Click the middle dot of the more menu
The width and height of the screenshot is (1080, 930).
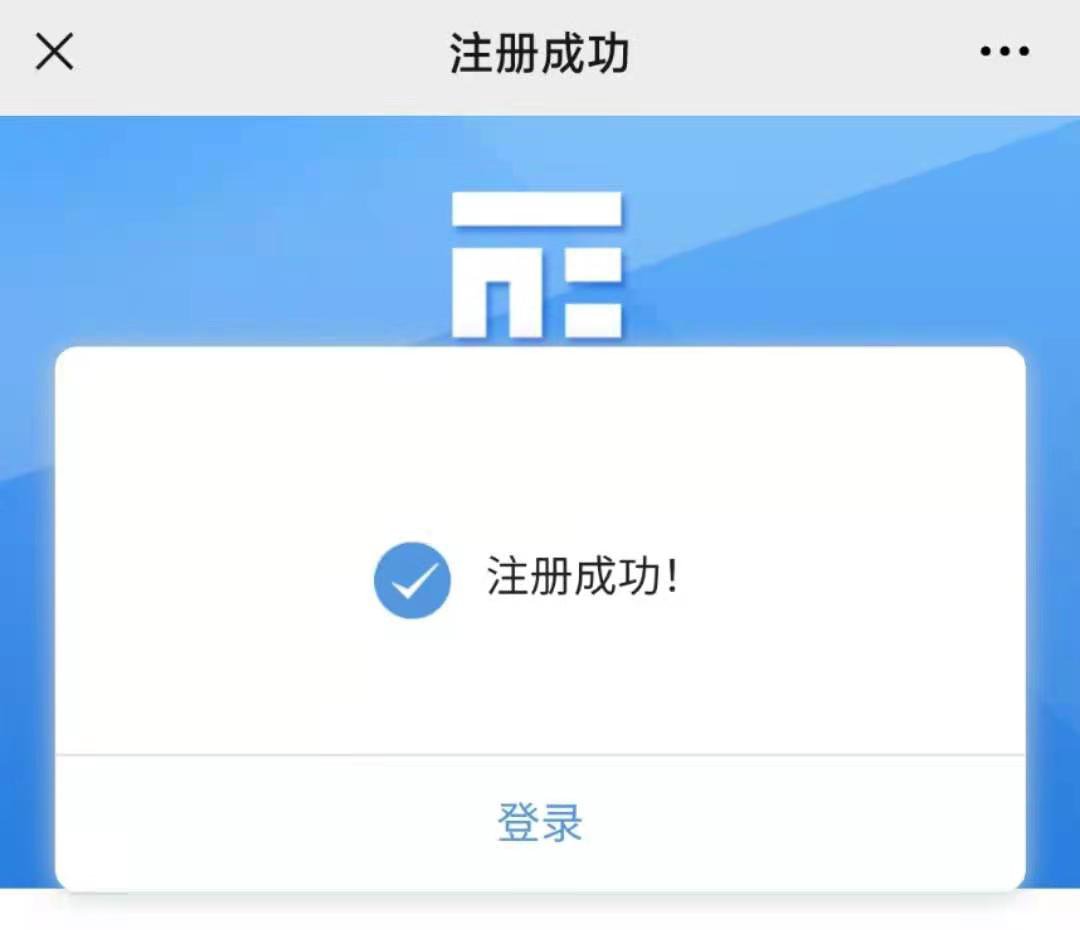point(1004,51)
